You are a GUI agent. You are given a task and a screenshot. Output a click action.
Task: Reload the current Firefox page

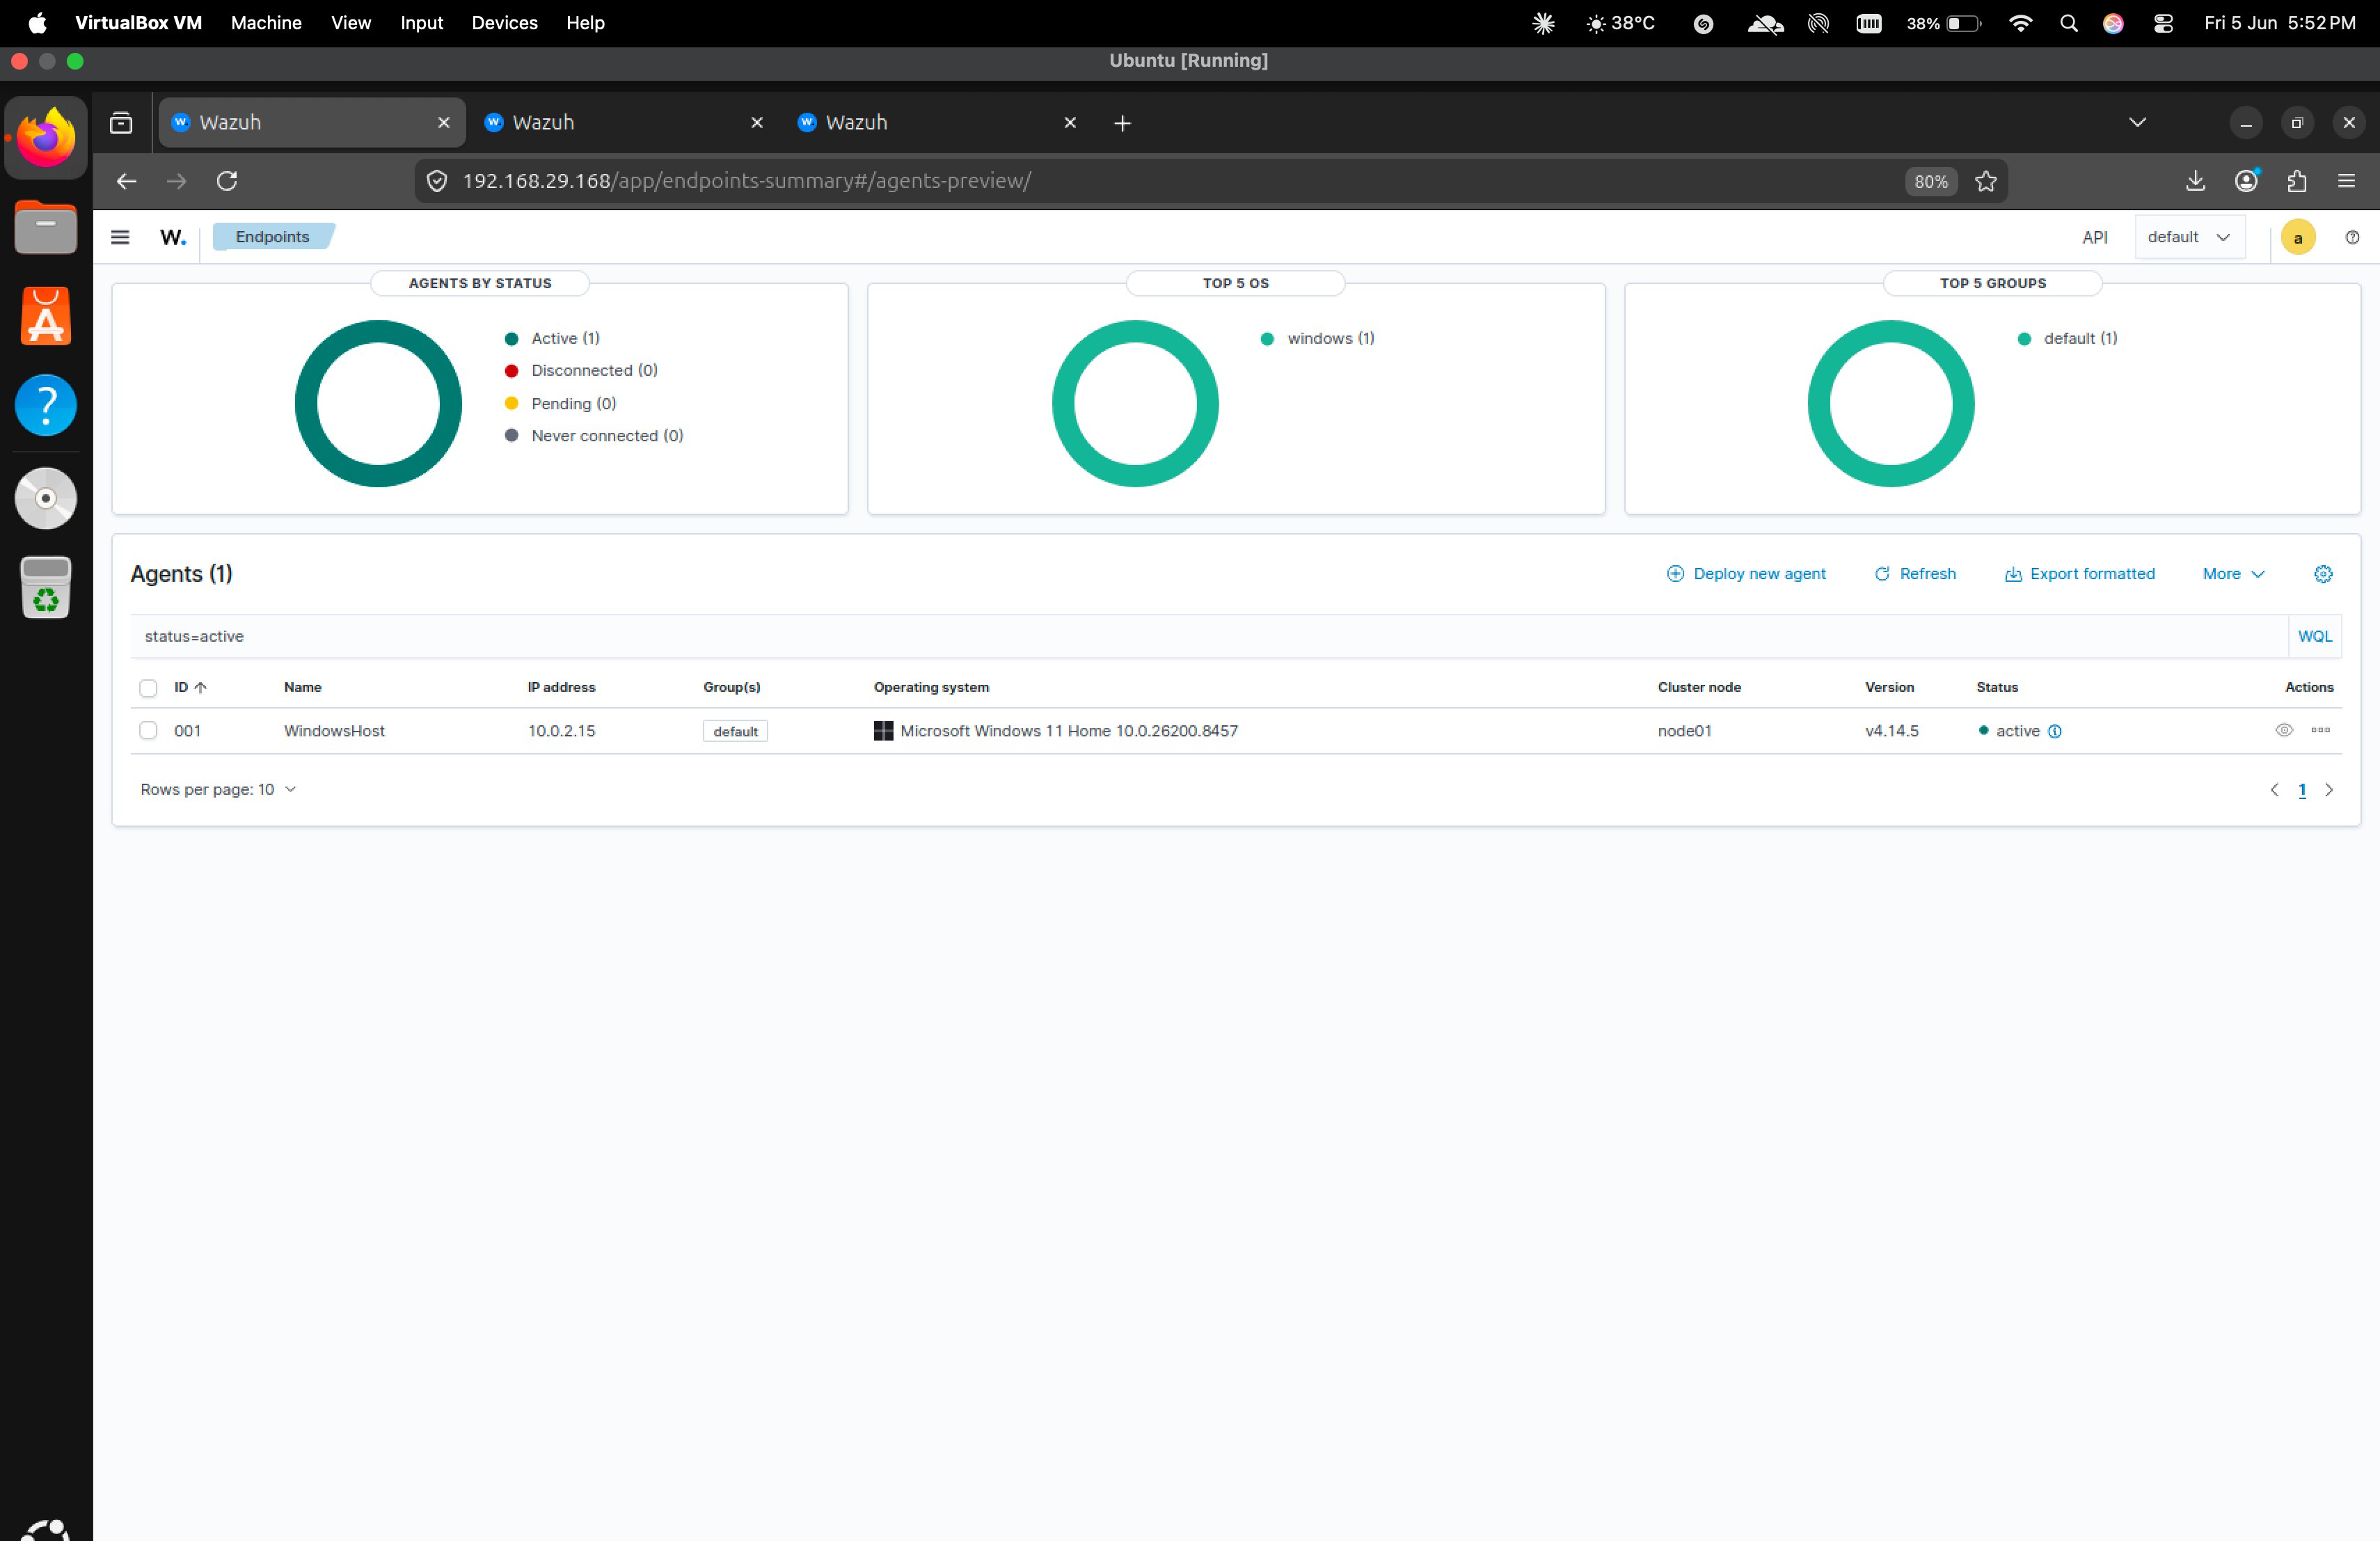tap(227, 181)
